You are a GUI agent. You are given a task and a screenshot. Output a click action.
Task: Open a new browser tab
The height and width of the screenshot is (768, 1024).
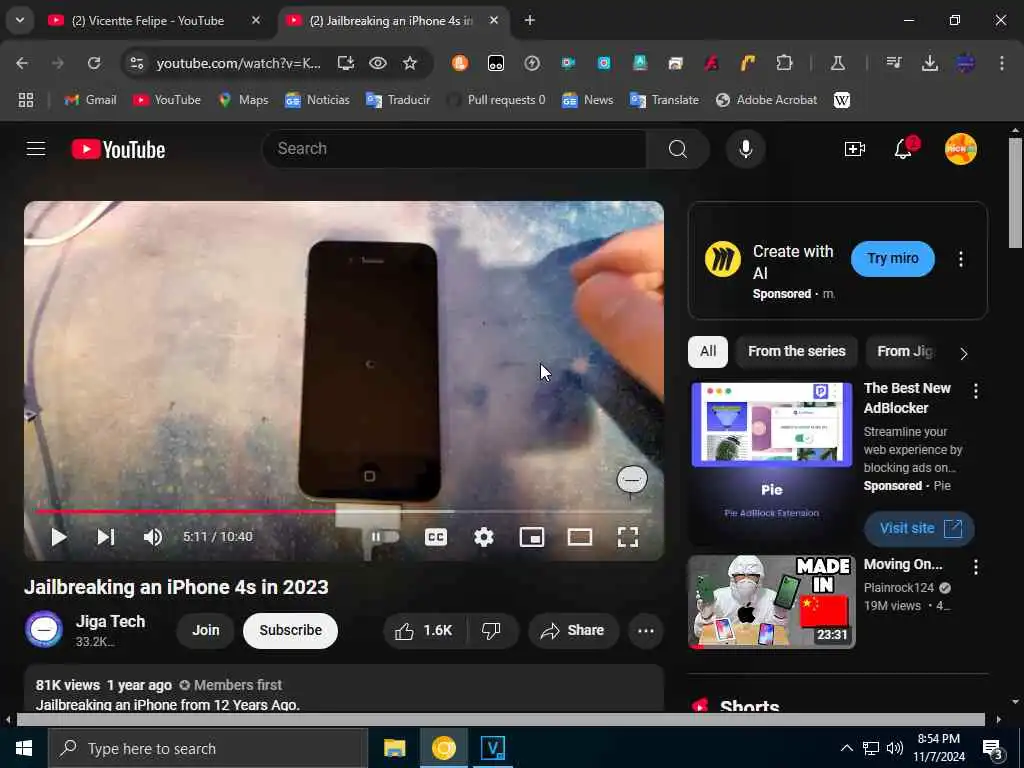pyautogui.click(x=530, y=20)
